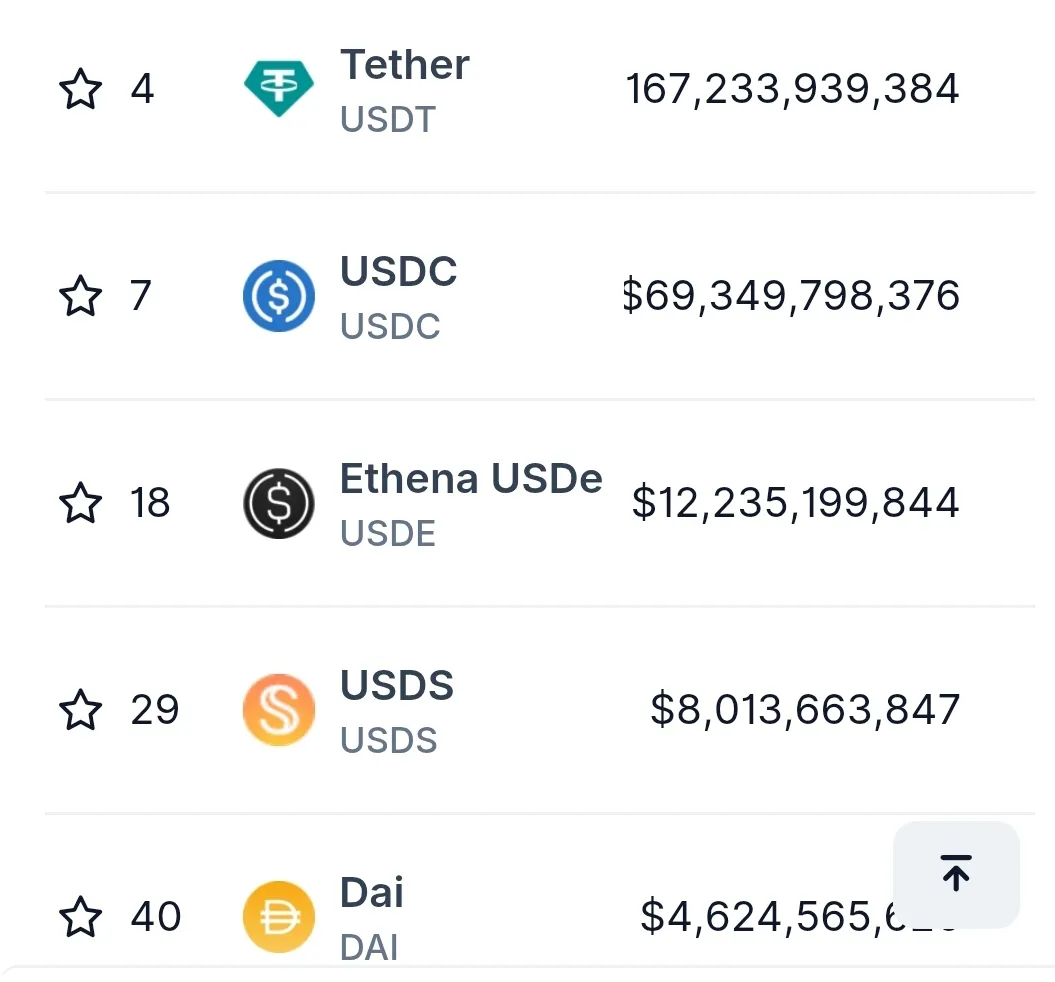This screenshot has width=1055, height=982.
Task: Click the $12,235,199,844 market cap value
Action: 795,503
